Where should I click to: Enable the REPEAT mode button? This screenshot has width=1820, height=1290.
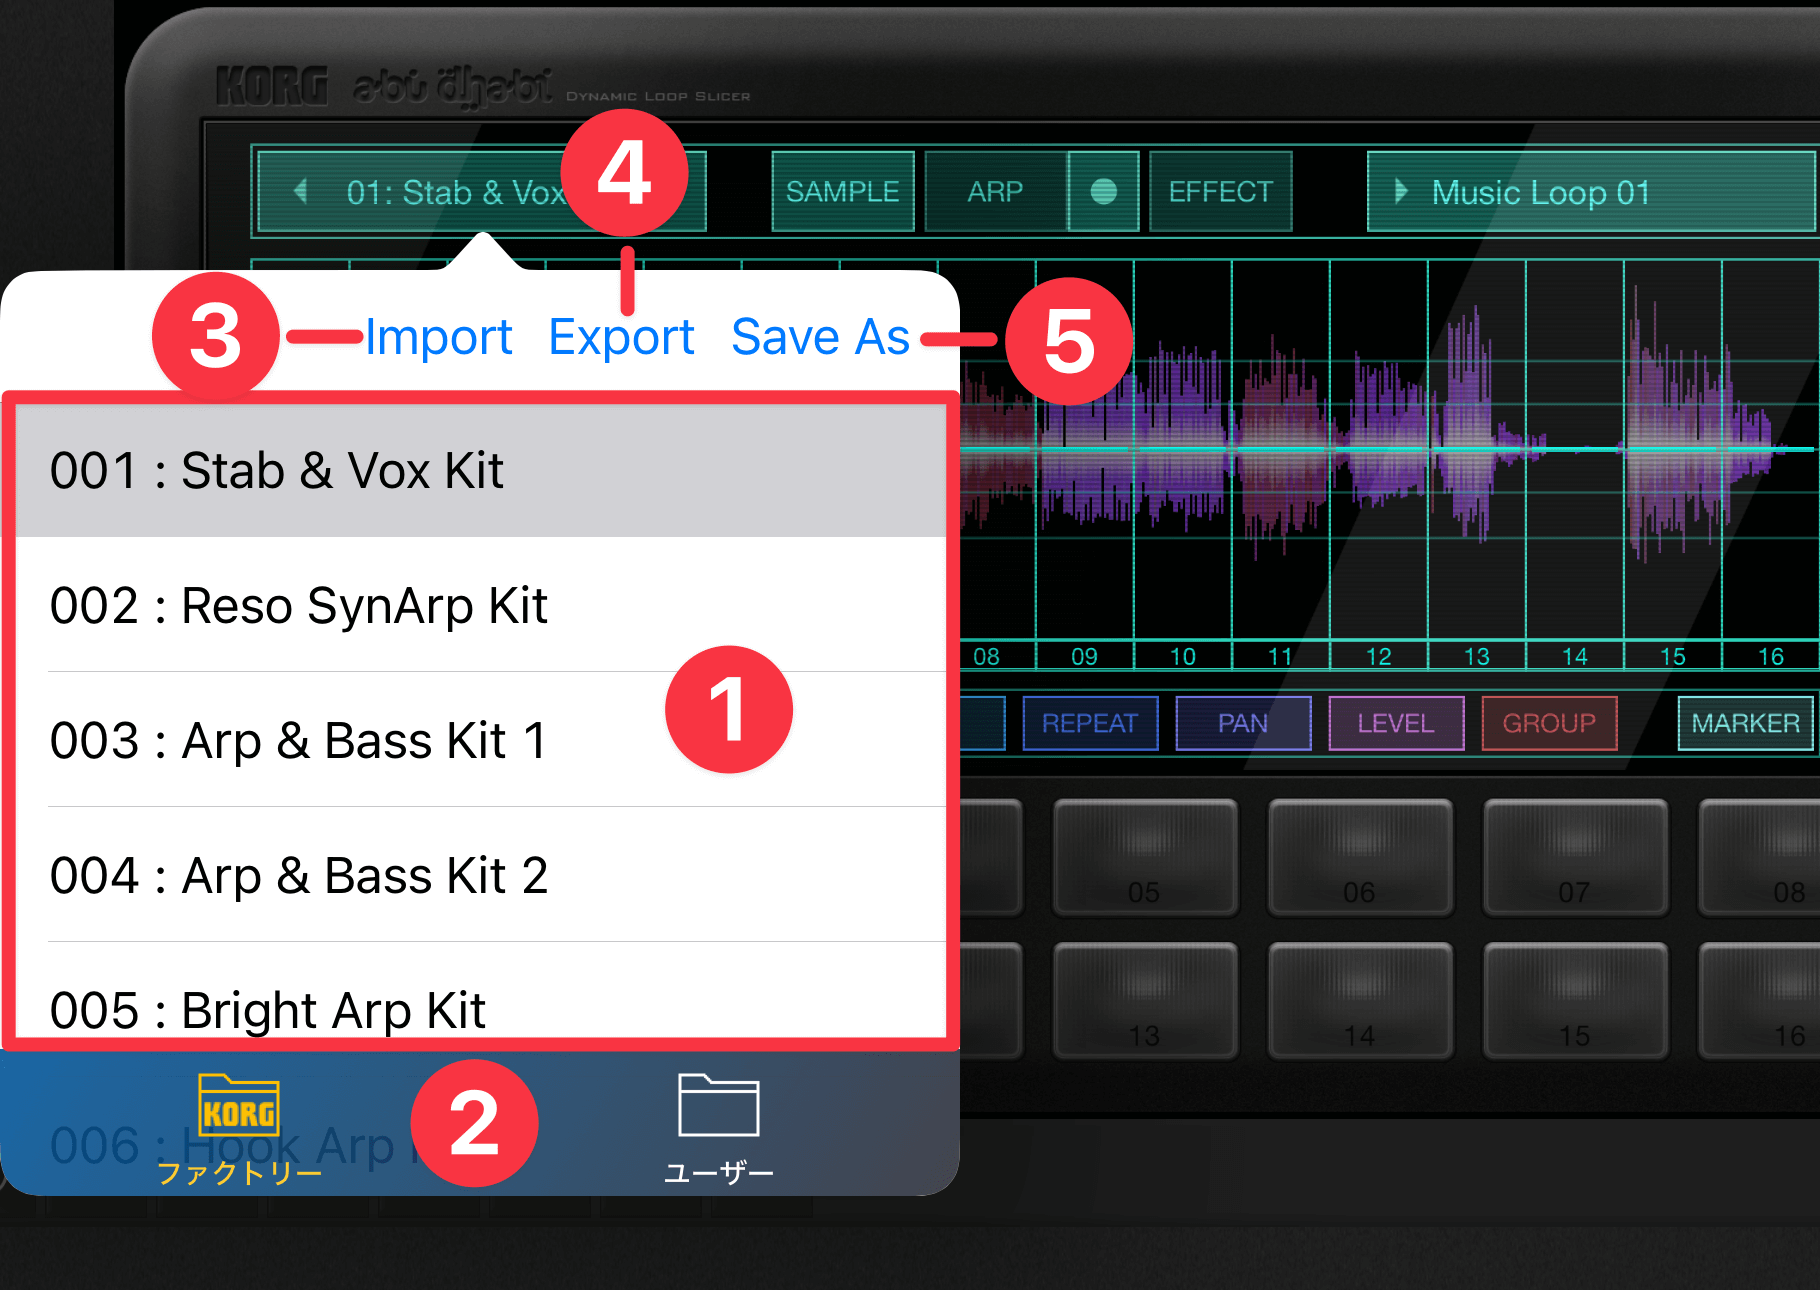click(x=1090, y=723)
